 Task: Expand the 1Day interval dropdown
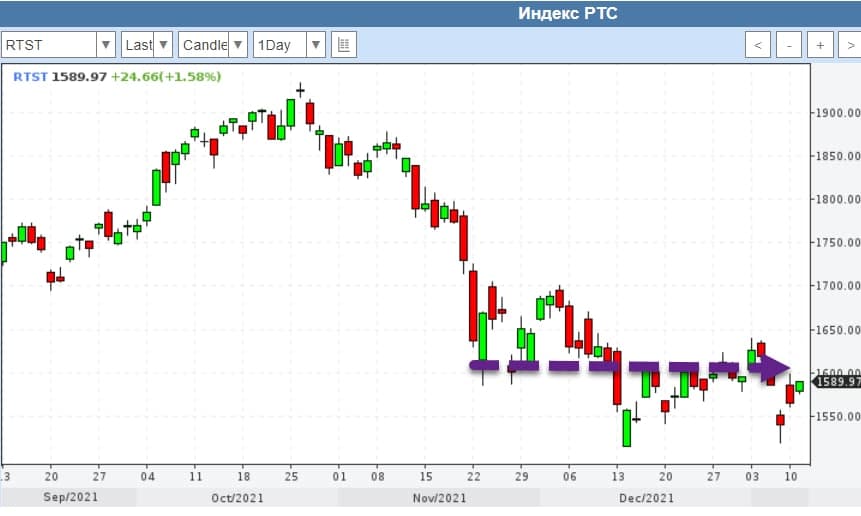tap(316, 45)
